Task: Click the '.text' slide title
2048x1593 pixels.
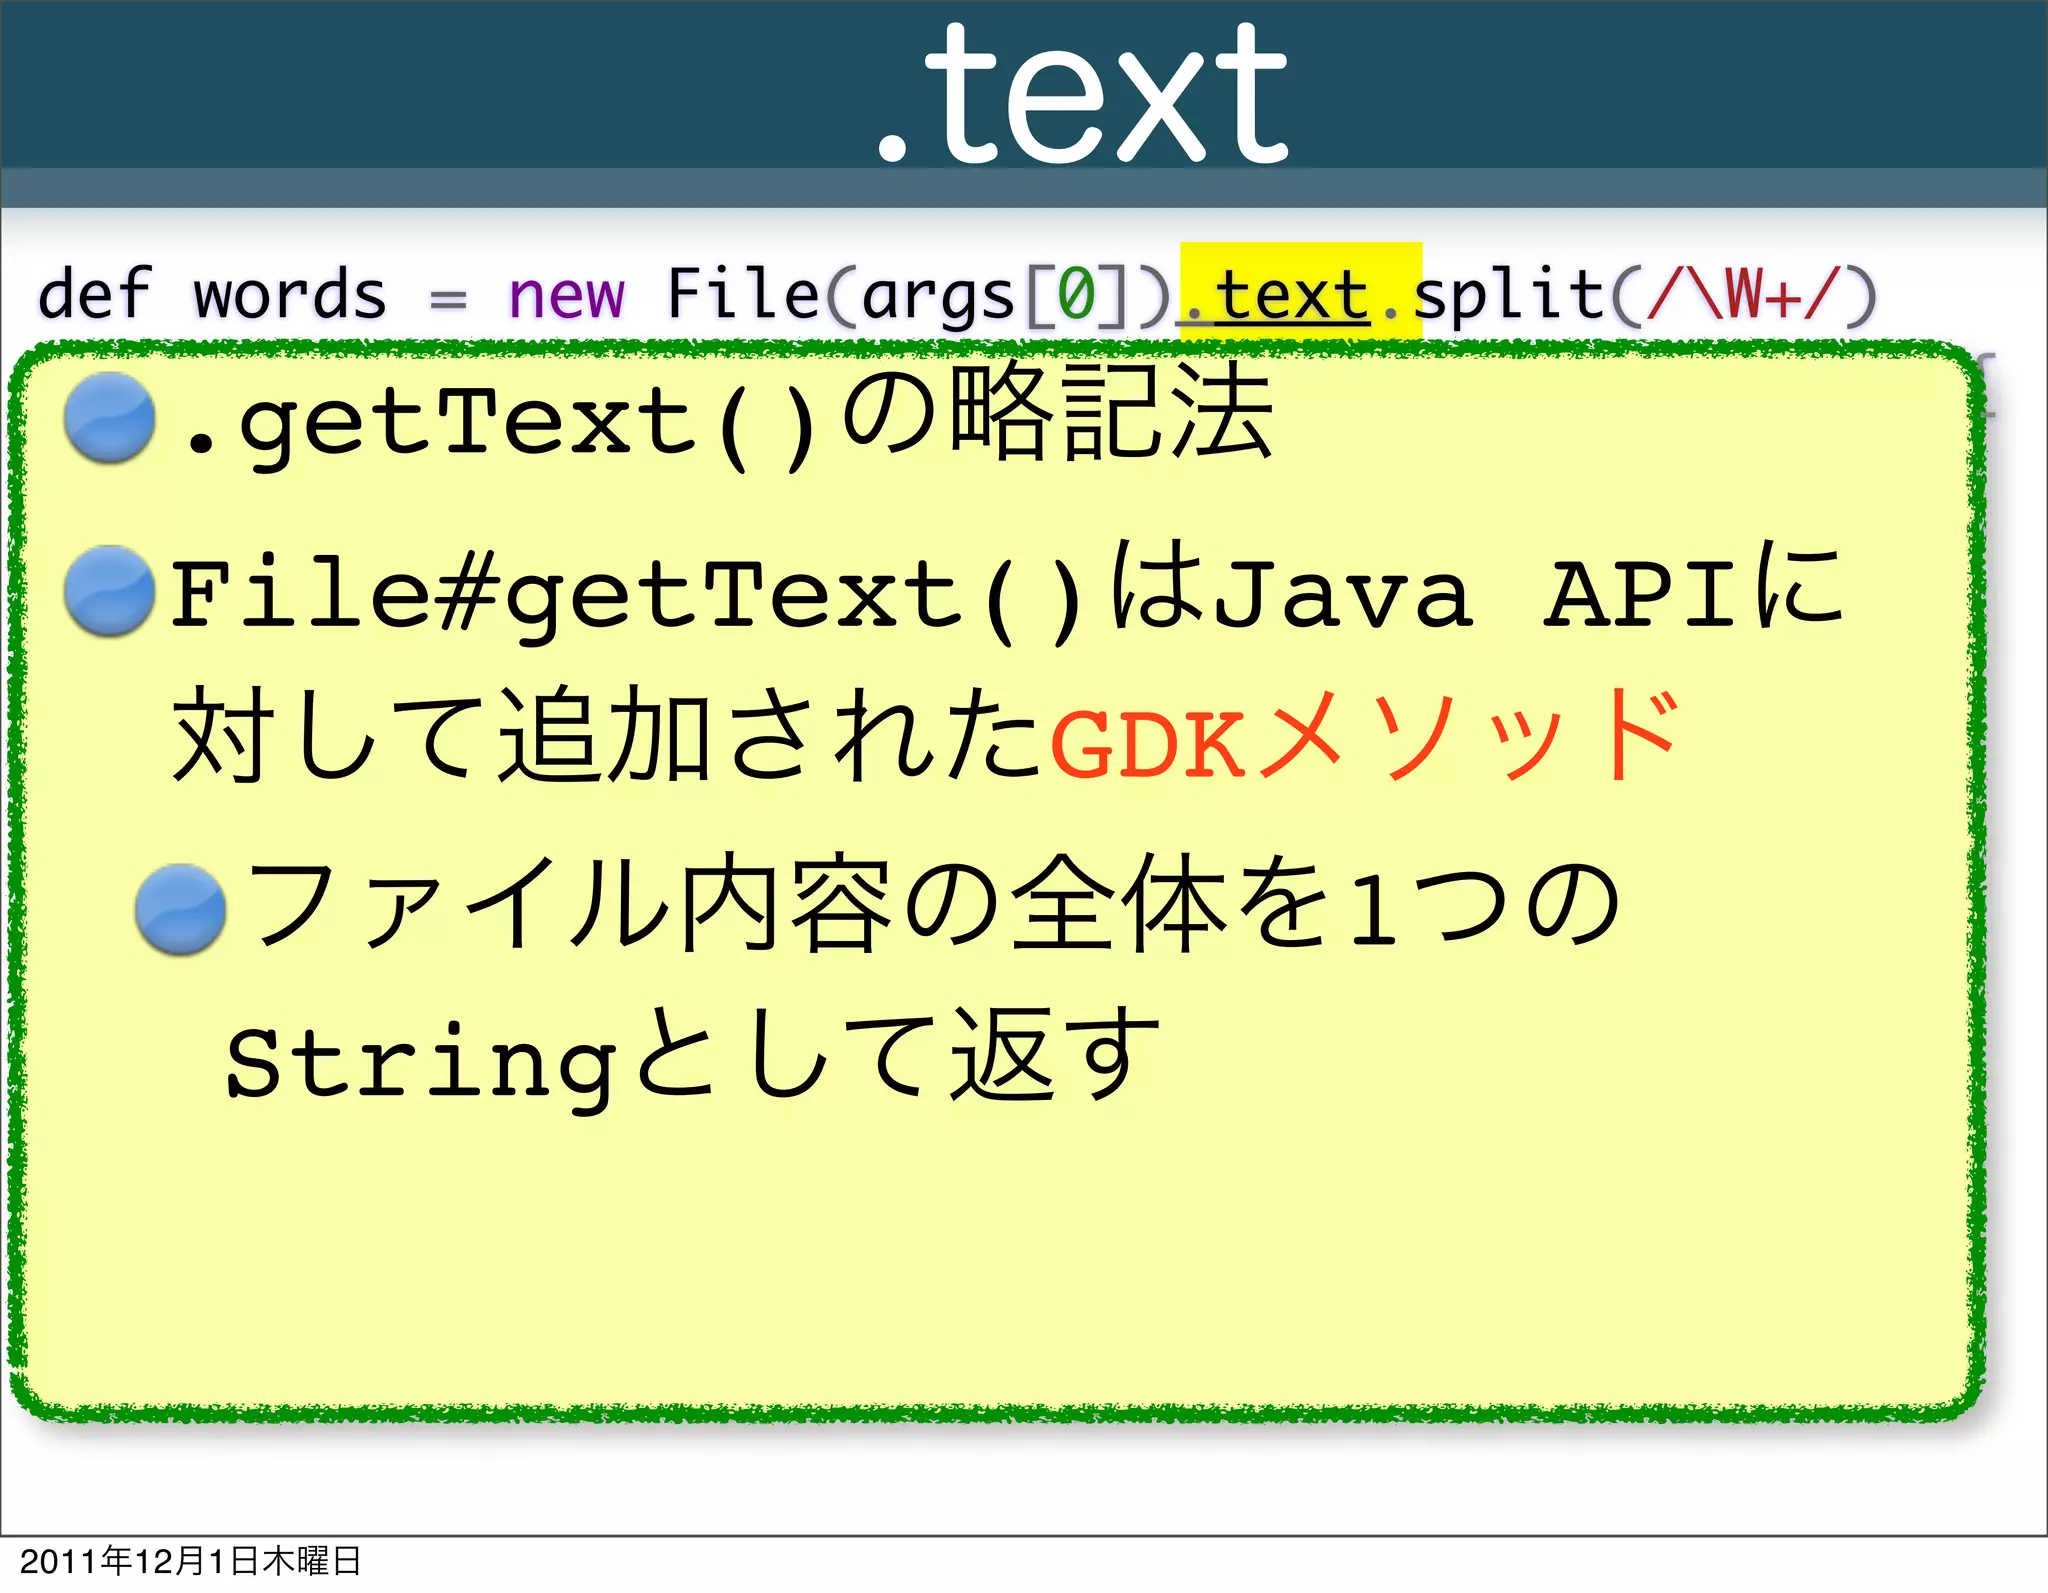Action: click(1082, 95)
